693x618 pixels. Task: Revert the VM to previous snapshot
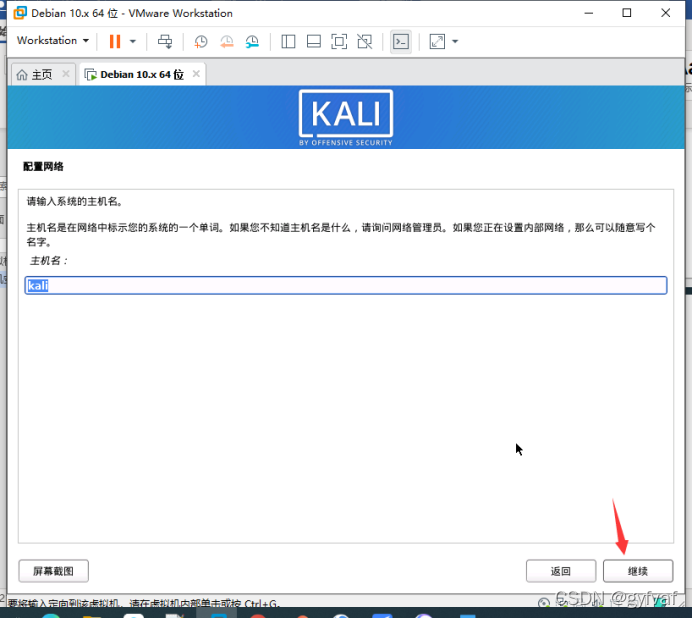[227, 42]
